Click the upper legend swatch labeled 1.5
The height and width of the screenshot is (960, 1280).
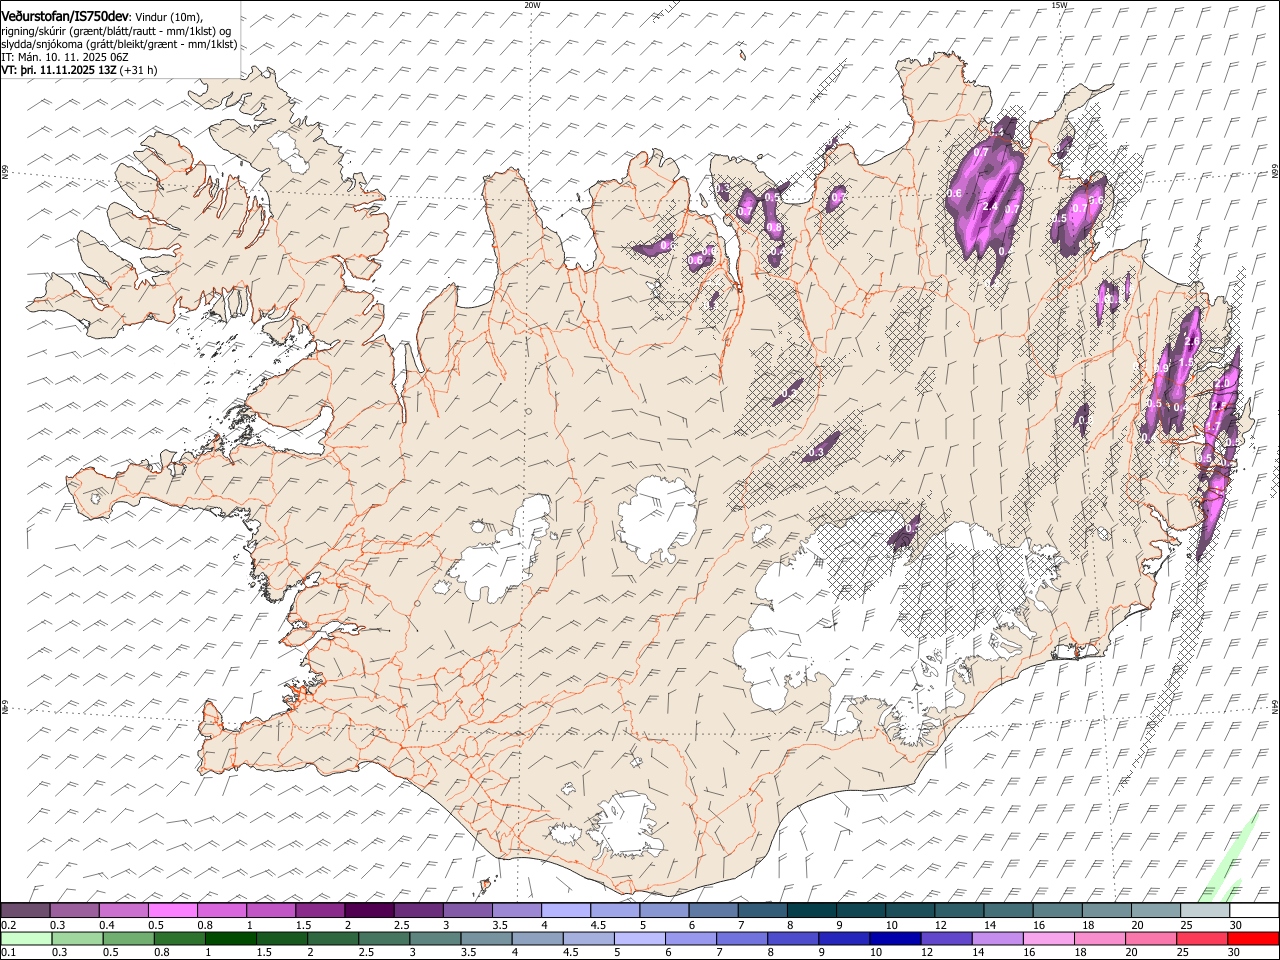point(320,911)
